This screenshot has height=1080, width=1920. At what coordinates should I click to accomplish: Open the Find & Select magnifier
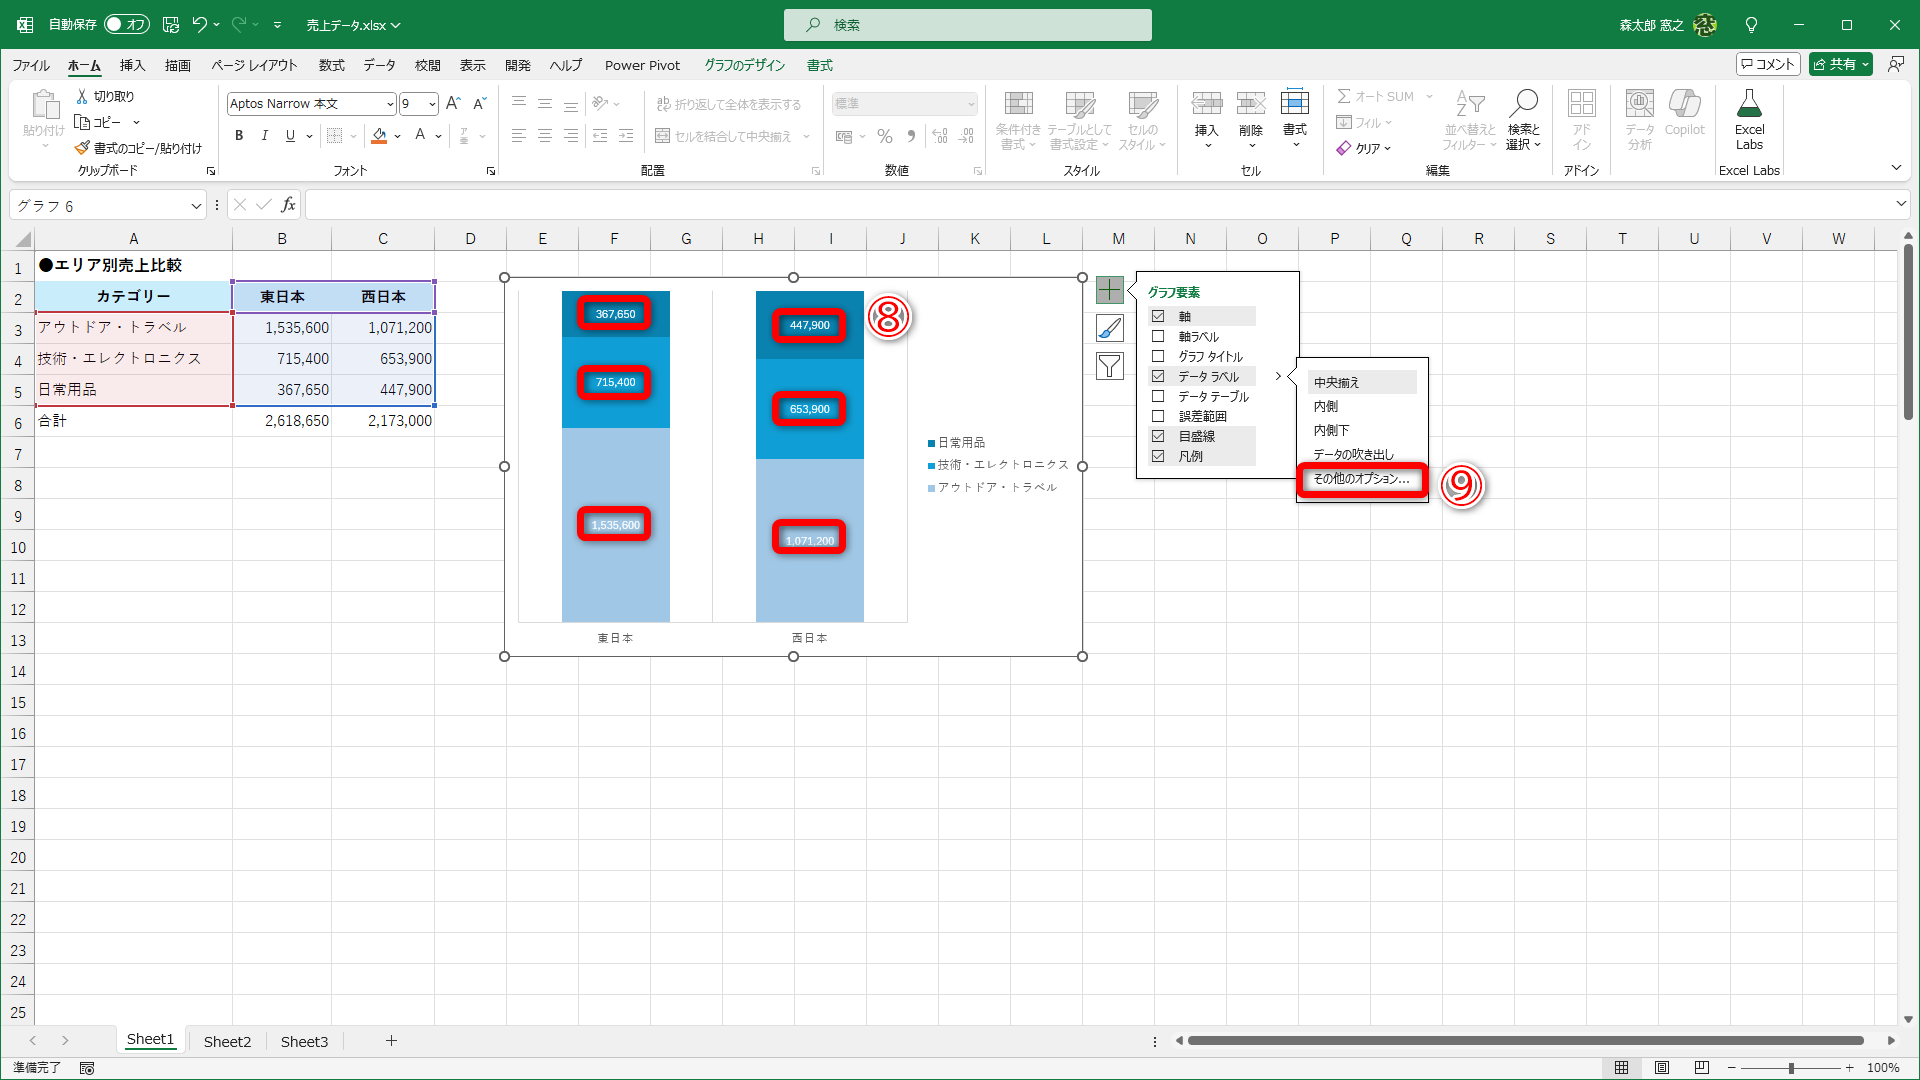1523,104
